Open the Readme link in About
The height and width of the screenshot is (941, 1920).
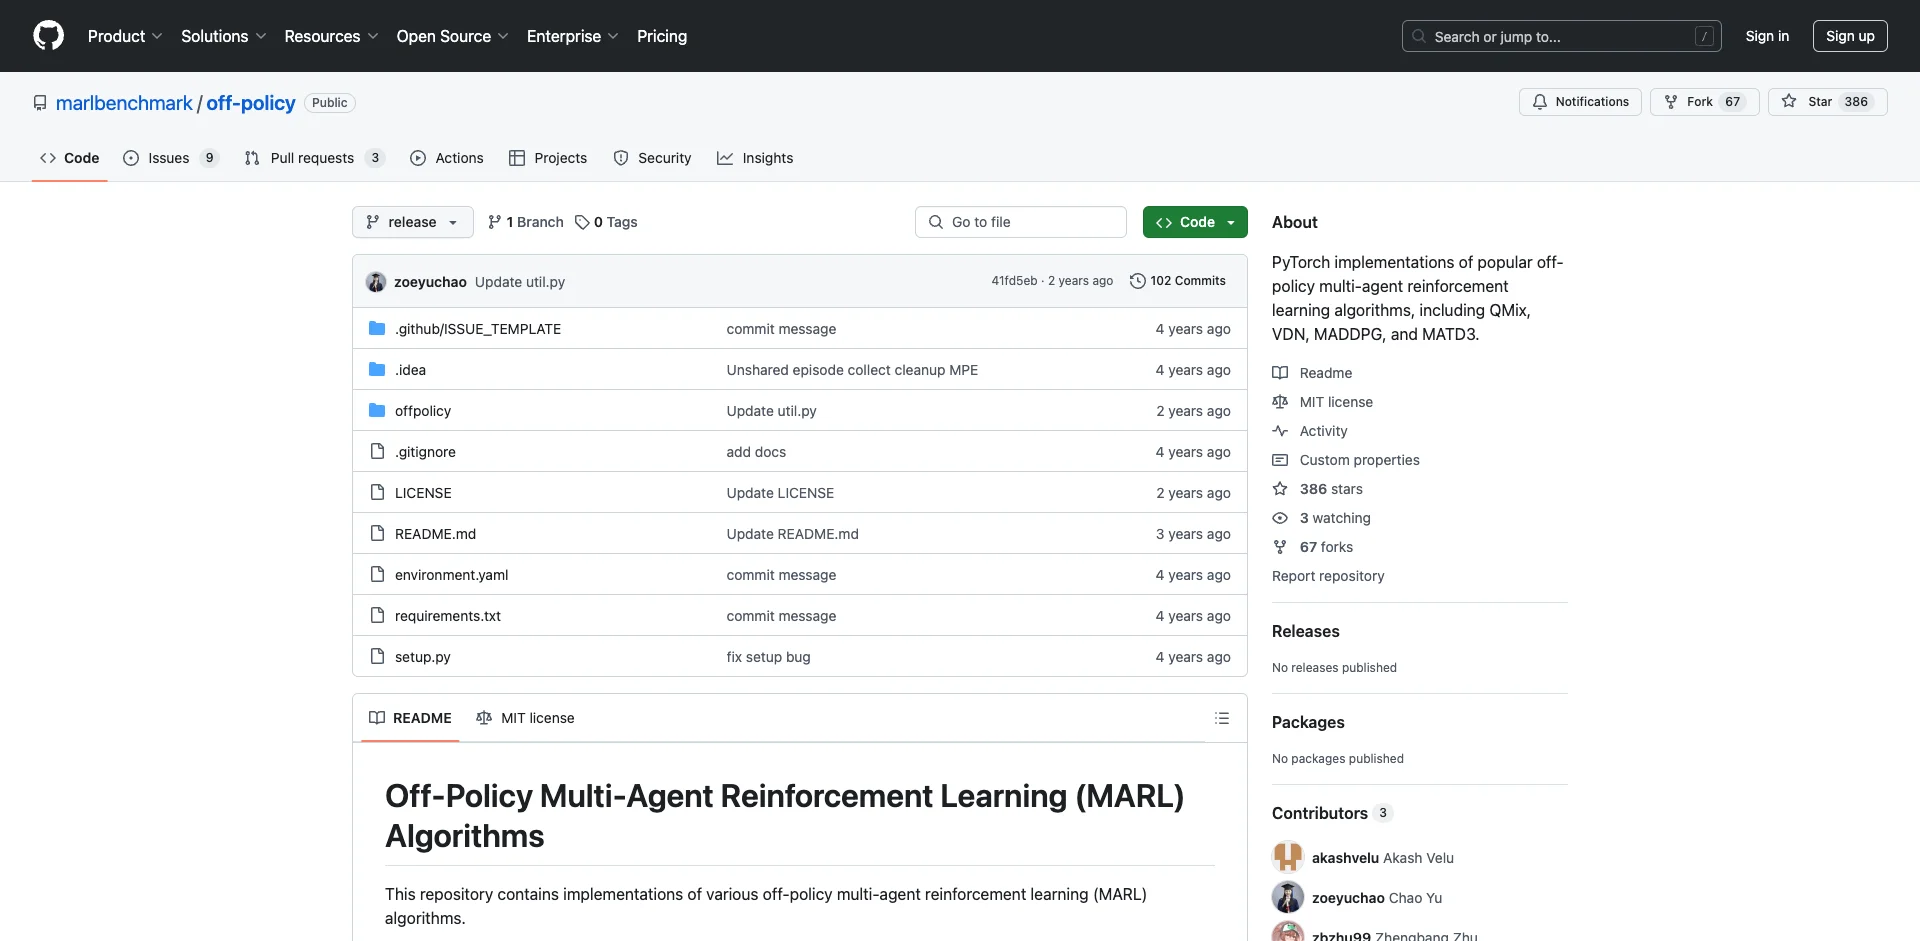coord(1312,373)
